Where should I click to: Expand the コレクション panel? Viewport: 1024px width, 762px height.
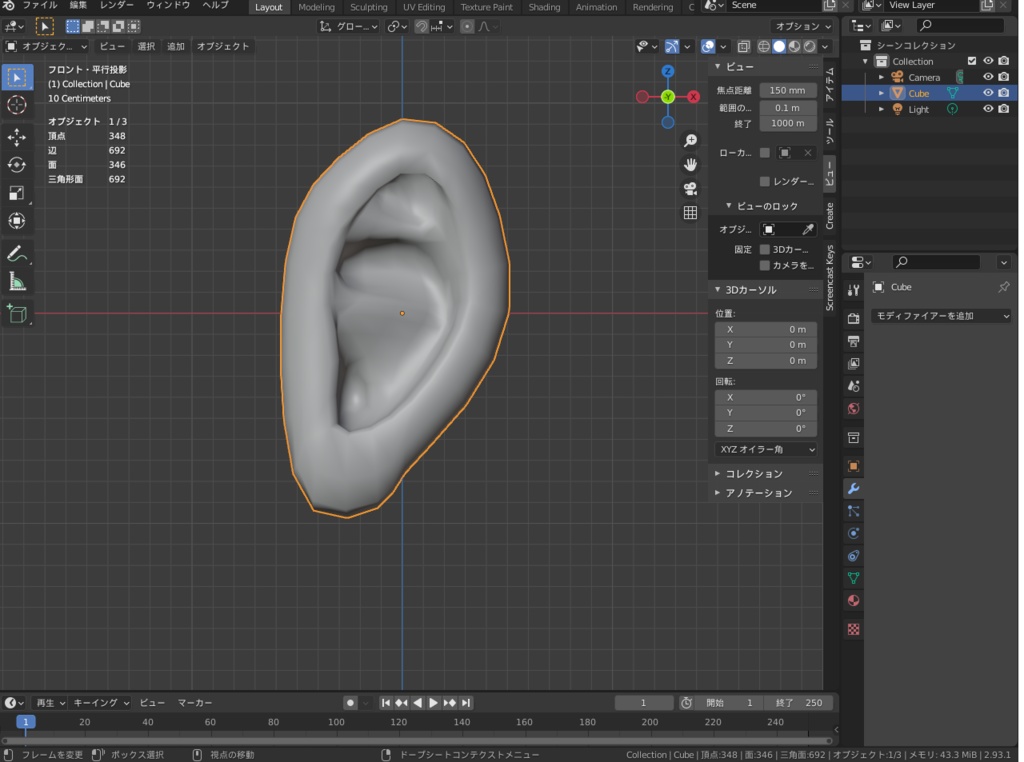tap(753, 473)
